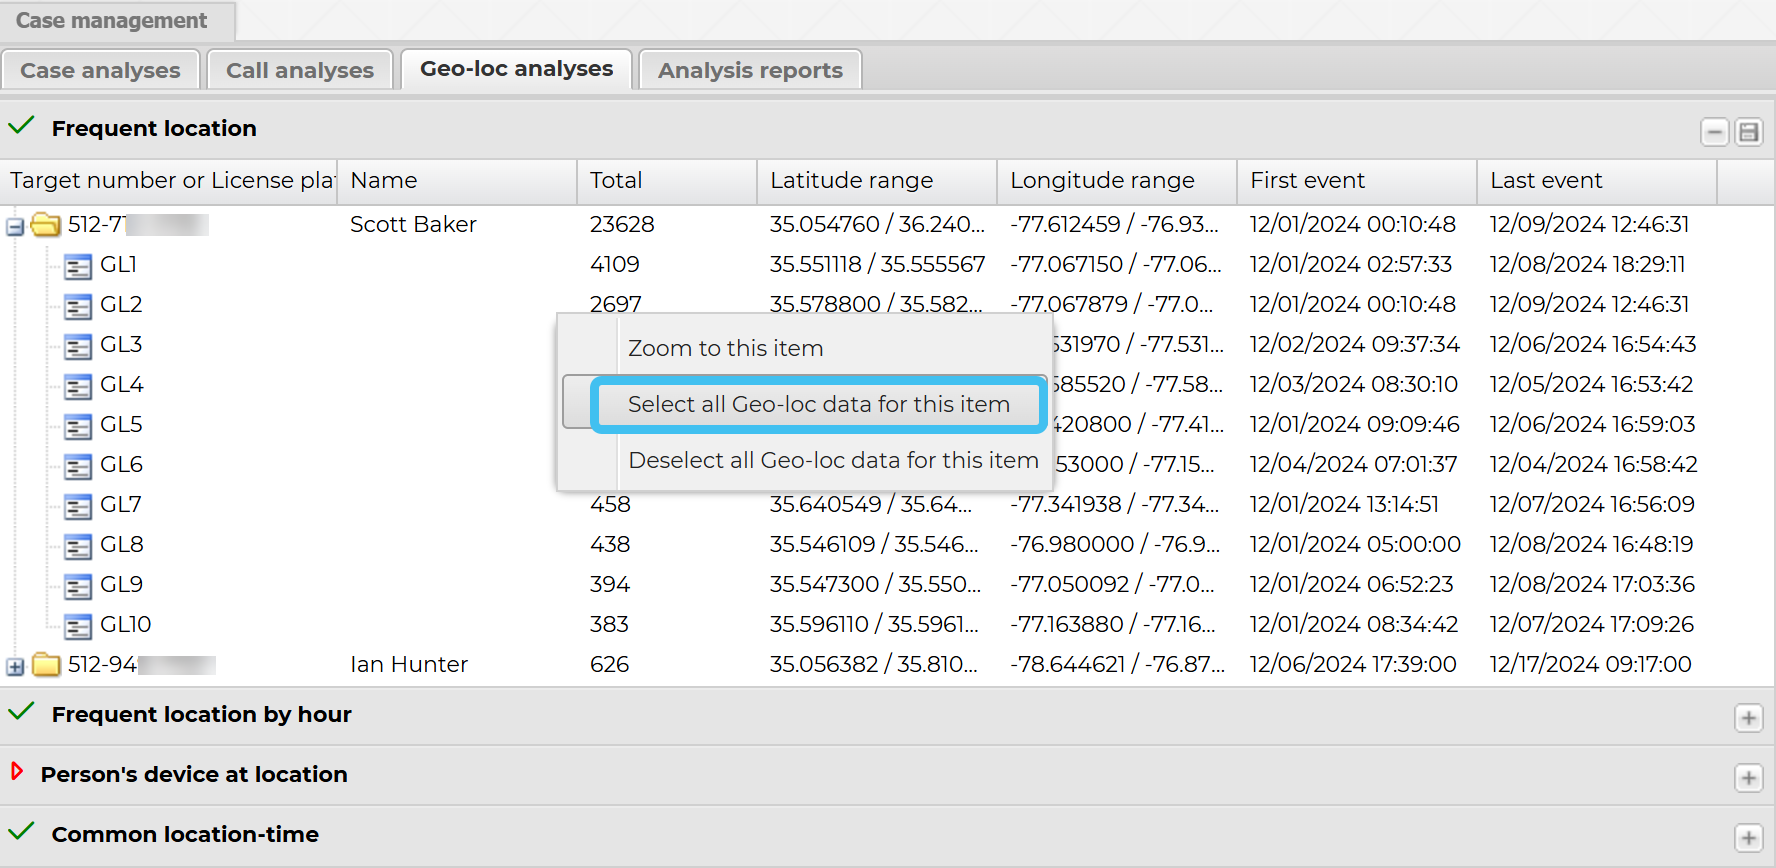Click the GL10 location item icon
The height and width of the screenshot is (868, 1776).
tap(77, 626)
